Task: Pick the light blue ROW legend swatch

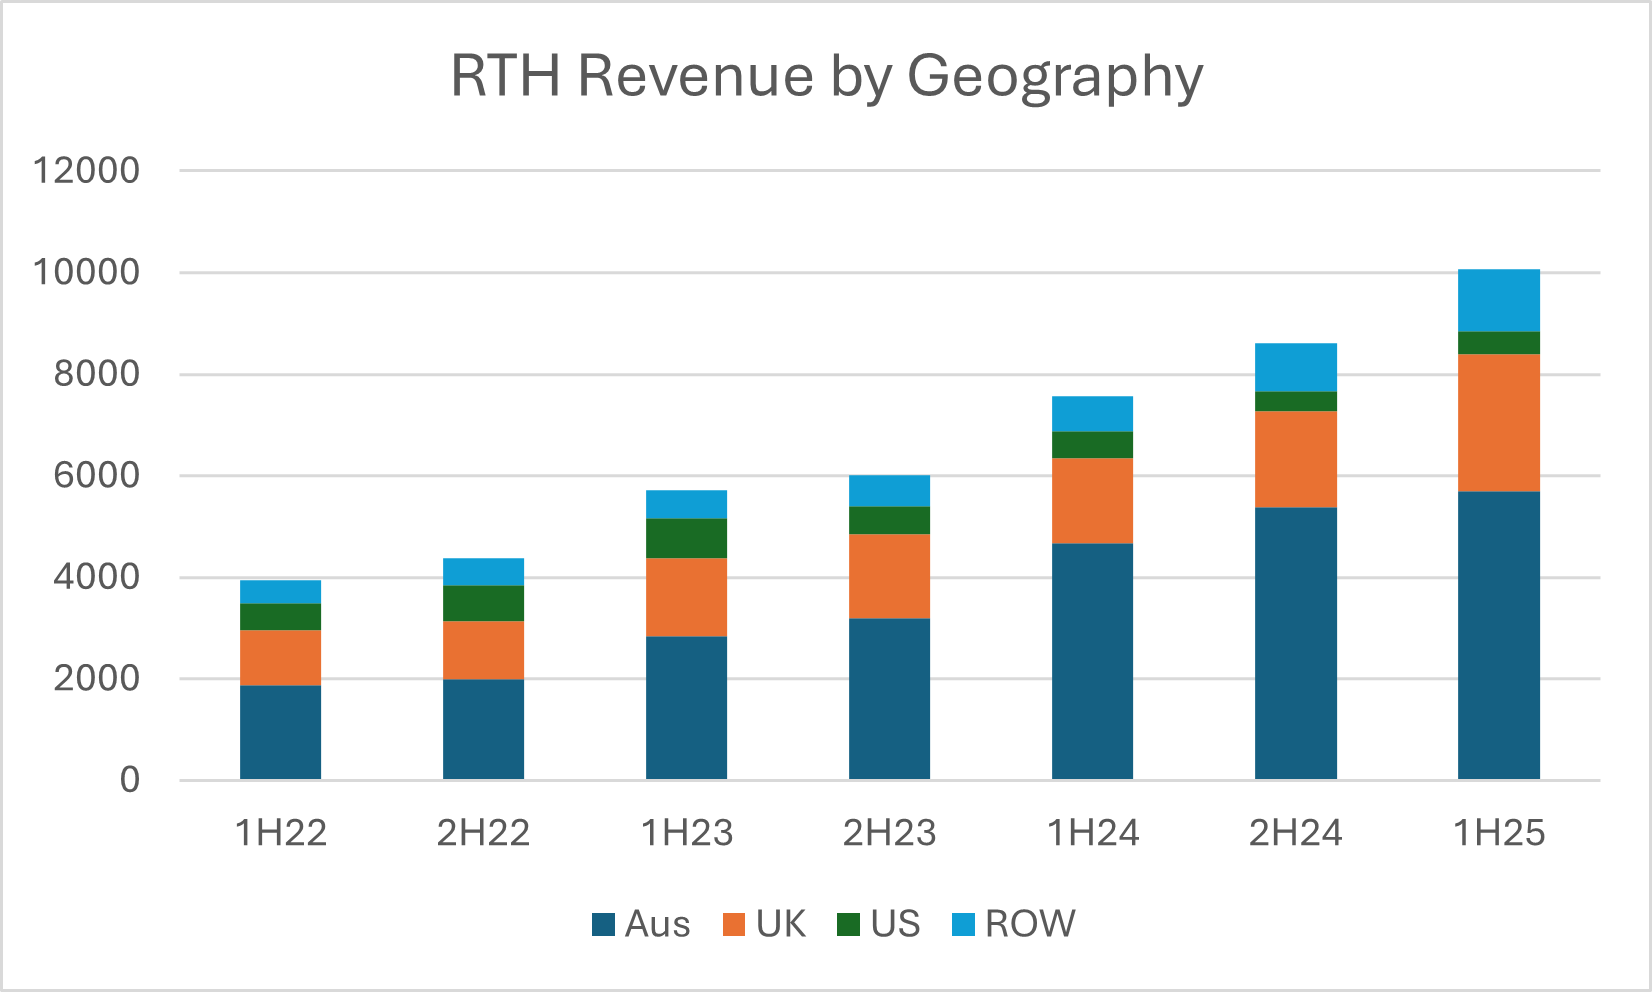Action: pos(963,924)
